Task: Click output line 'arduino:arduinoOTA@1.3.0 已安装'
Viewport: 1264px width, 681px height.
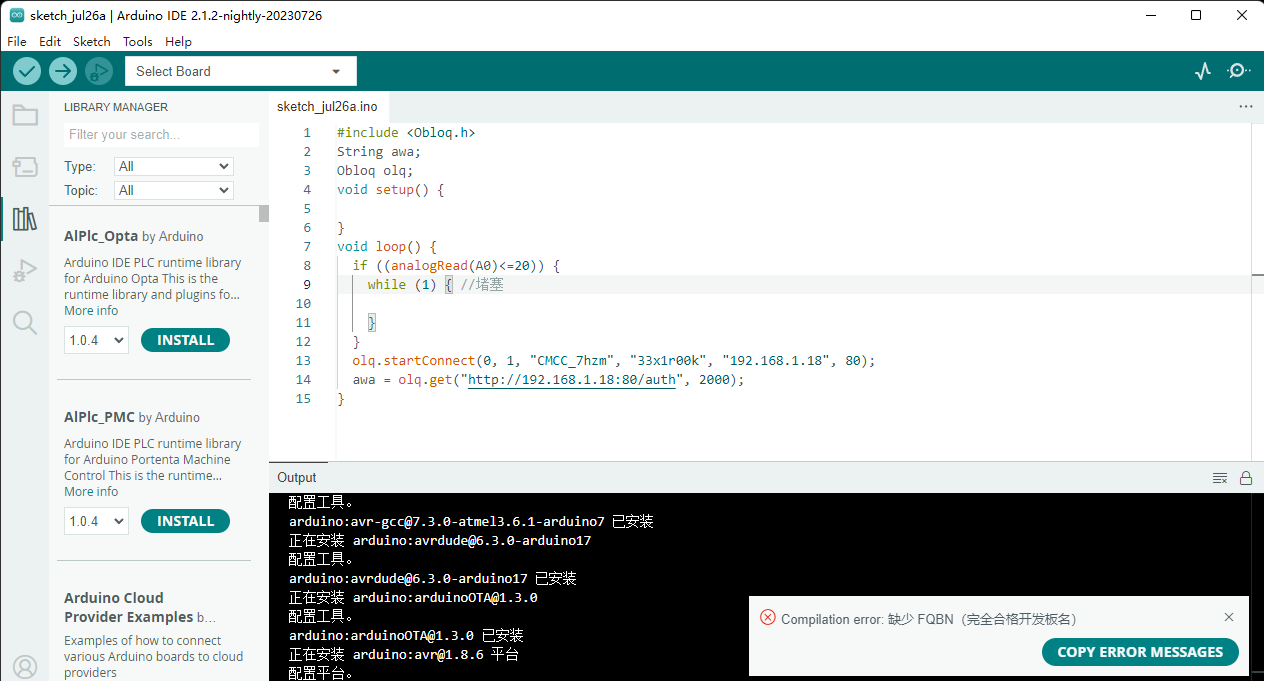Action: (406, 635)
